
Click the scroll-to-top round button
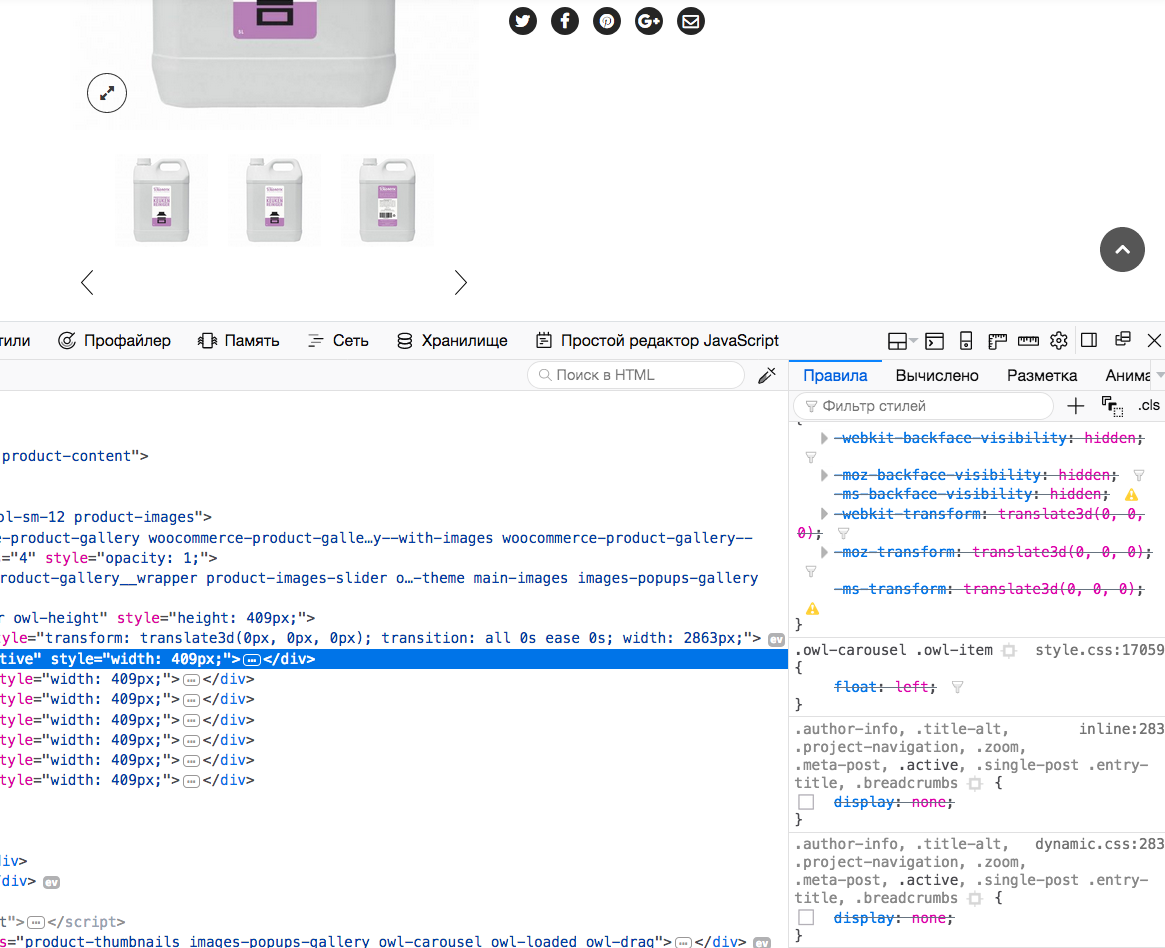[1122, 250]
